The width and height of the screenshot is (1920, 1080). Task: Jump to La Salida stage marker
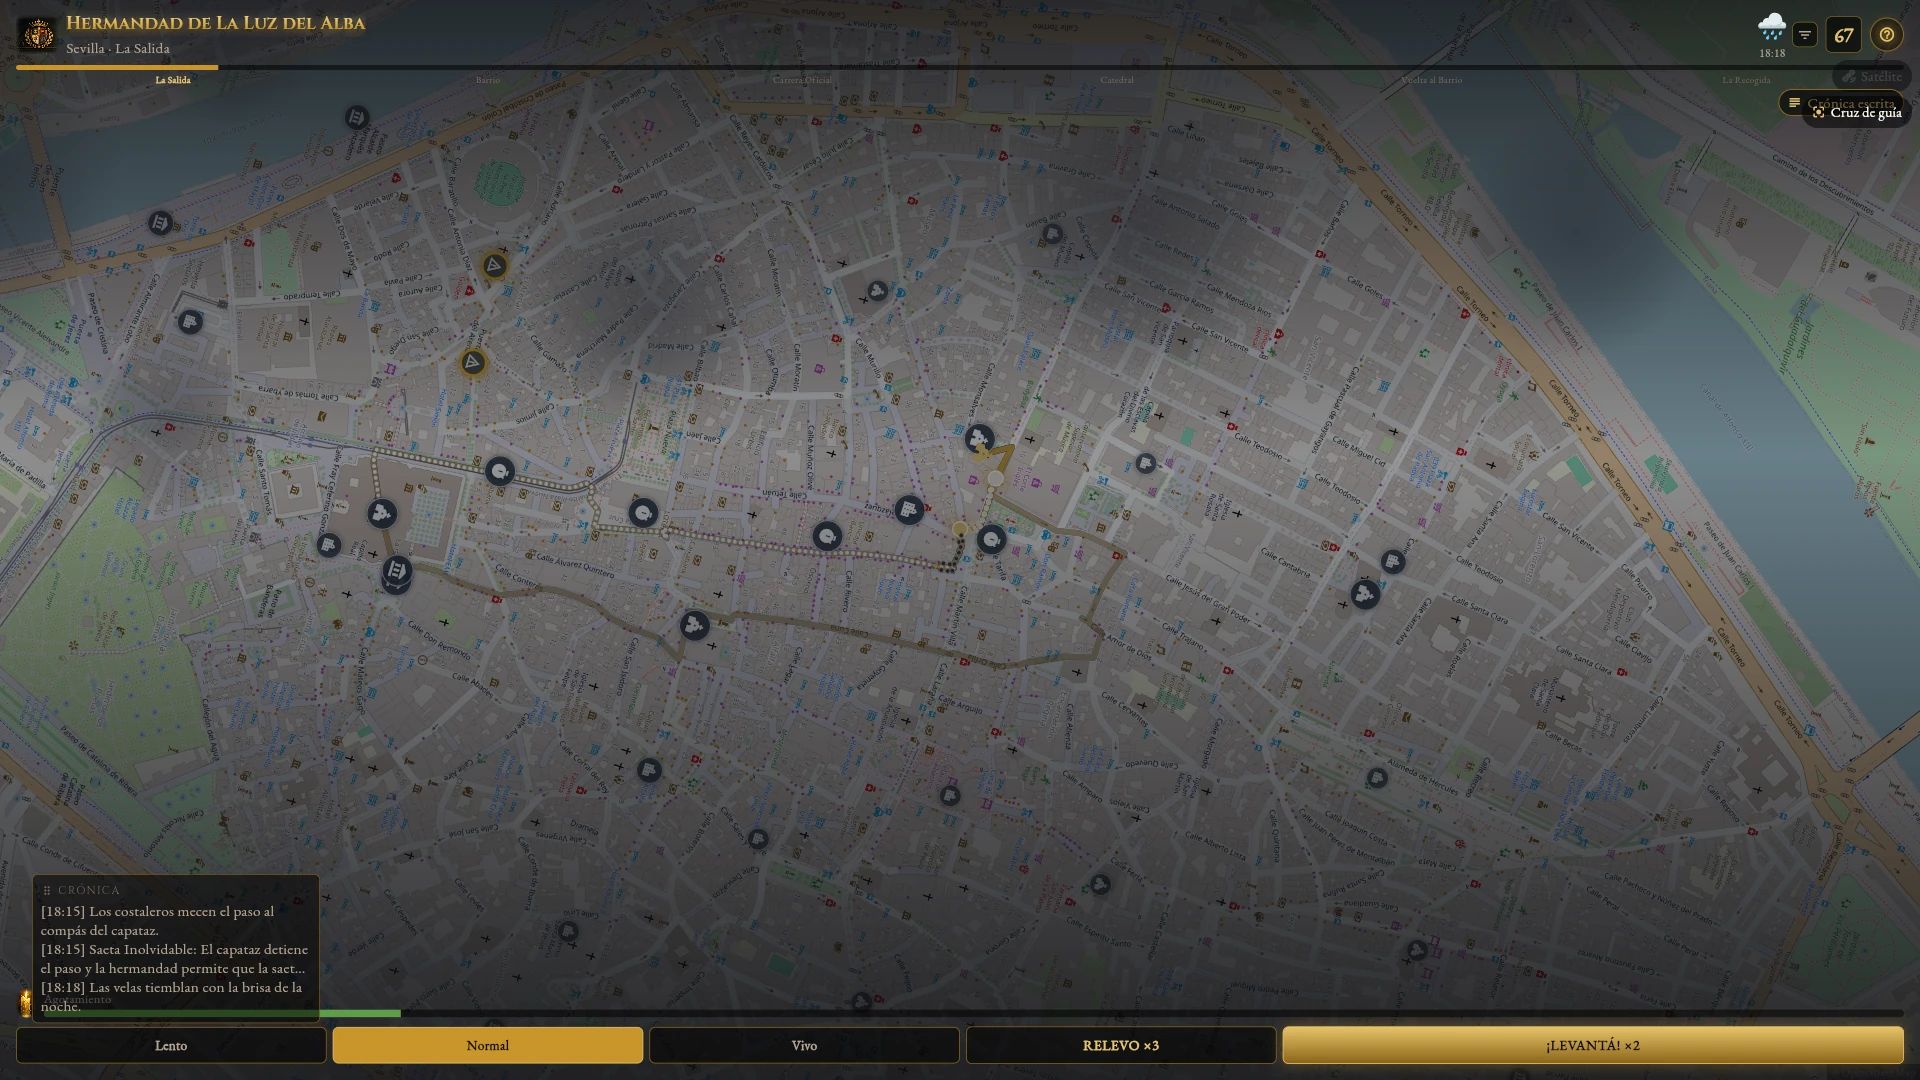coord(173,80)
